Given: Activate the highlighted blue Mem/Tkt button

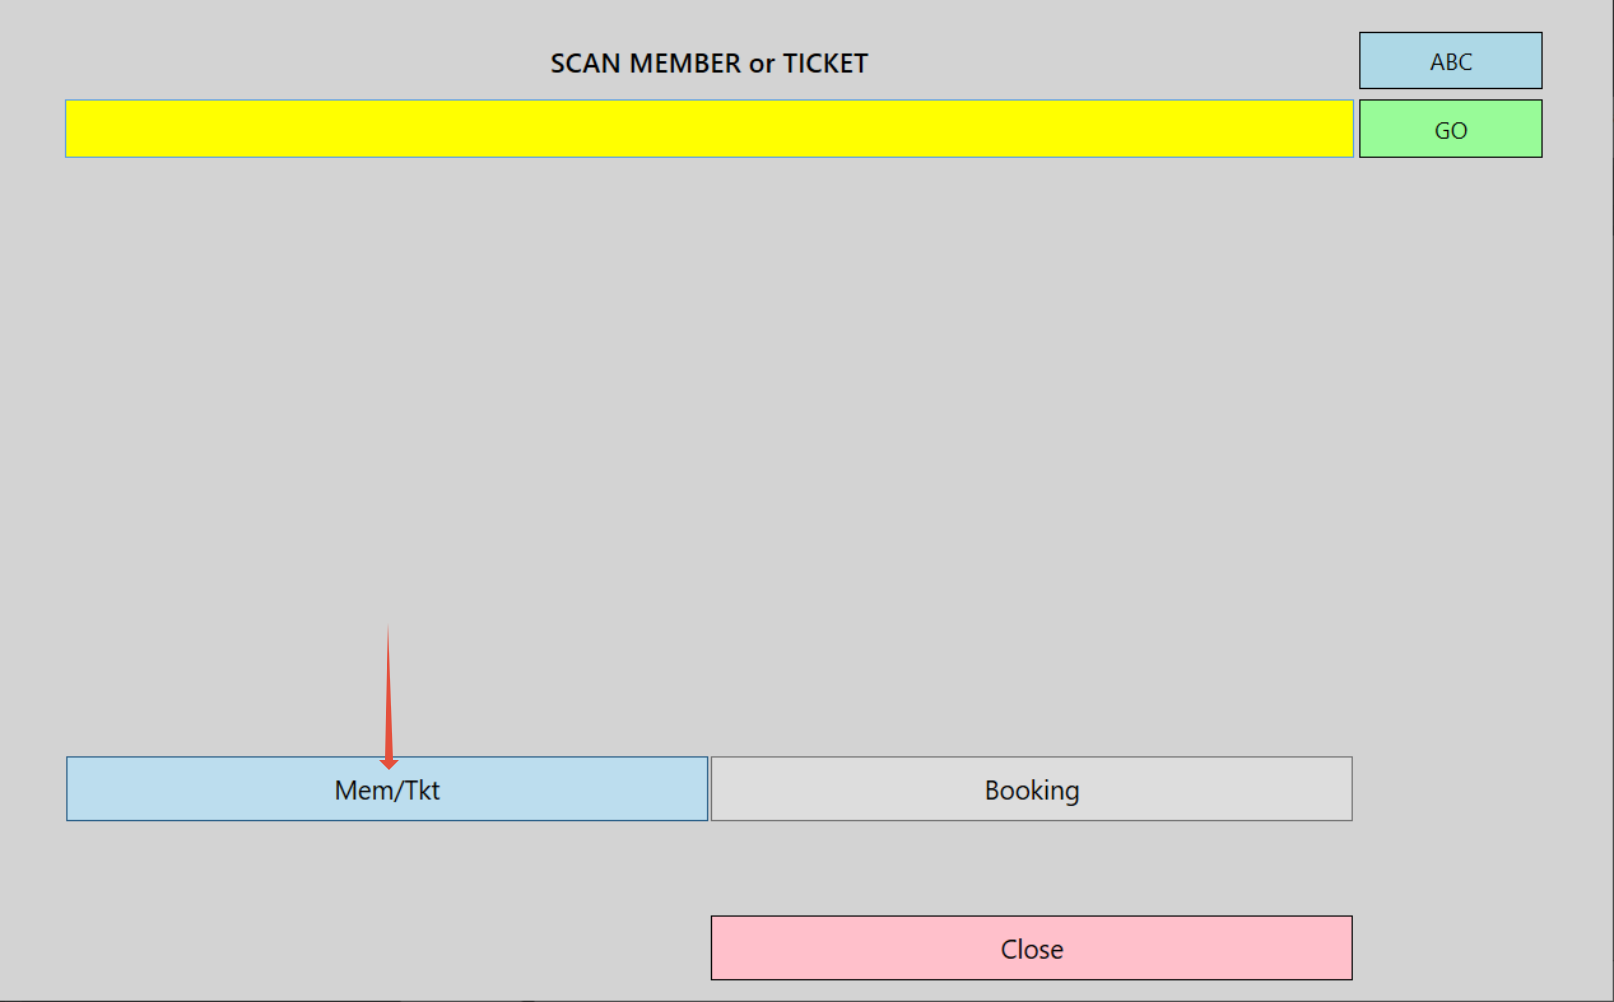Looking at the screenshot, I should (x=387, y=789).
